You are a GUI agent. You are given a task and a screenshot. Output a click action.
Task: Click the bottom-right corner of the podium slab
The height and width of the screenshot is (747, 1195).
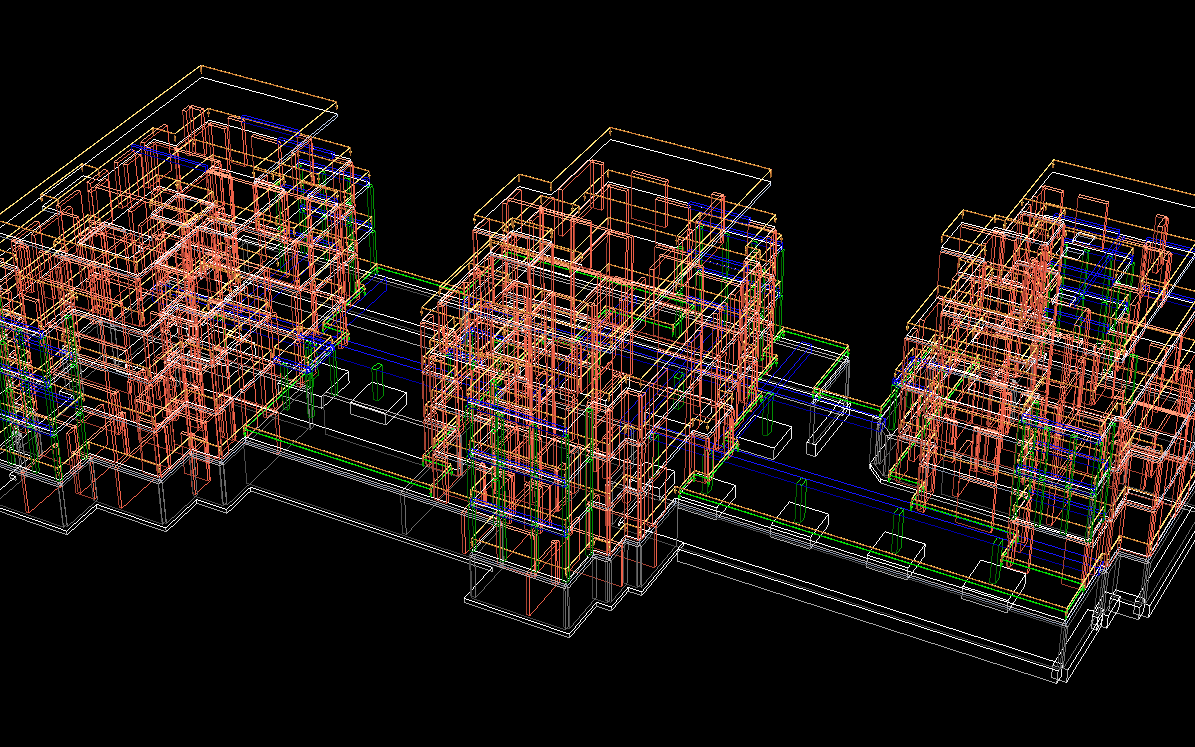[x=1058, y=680]
